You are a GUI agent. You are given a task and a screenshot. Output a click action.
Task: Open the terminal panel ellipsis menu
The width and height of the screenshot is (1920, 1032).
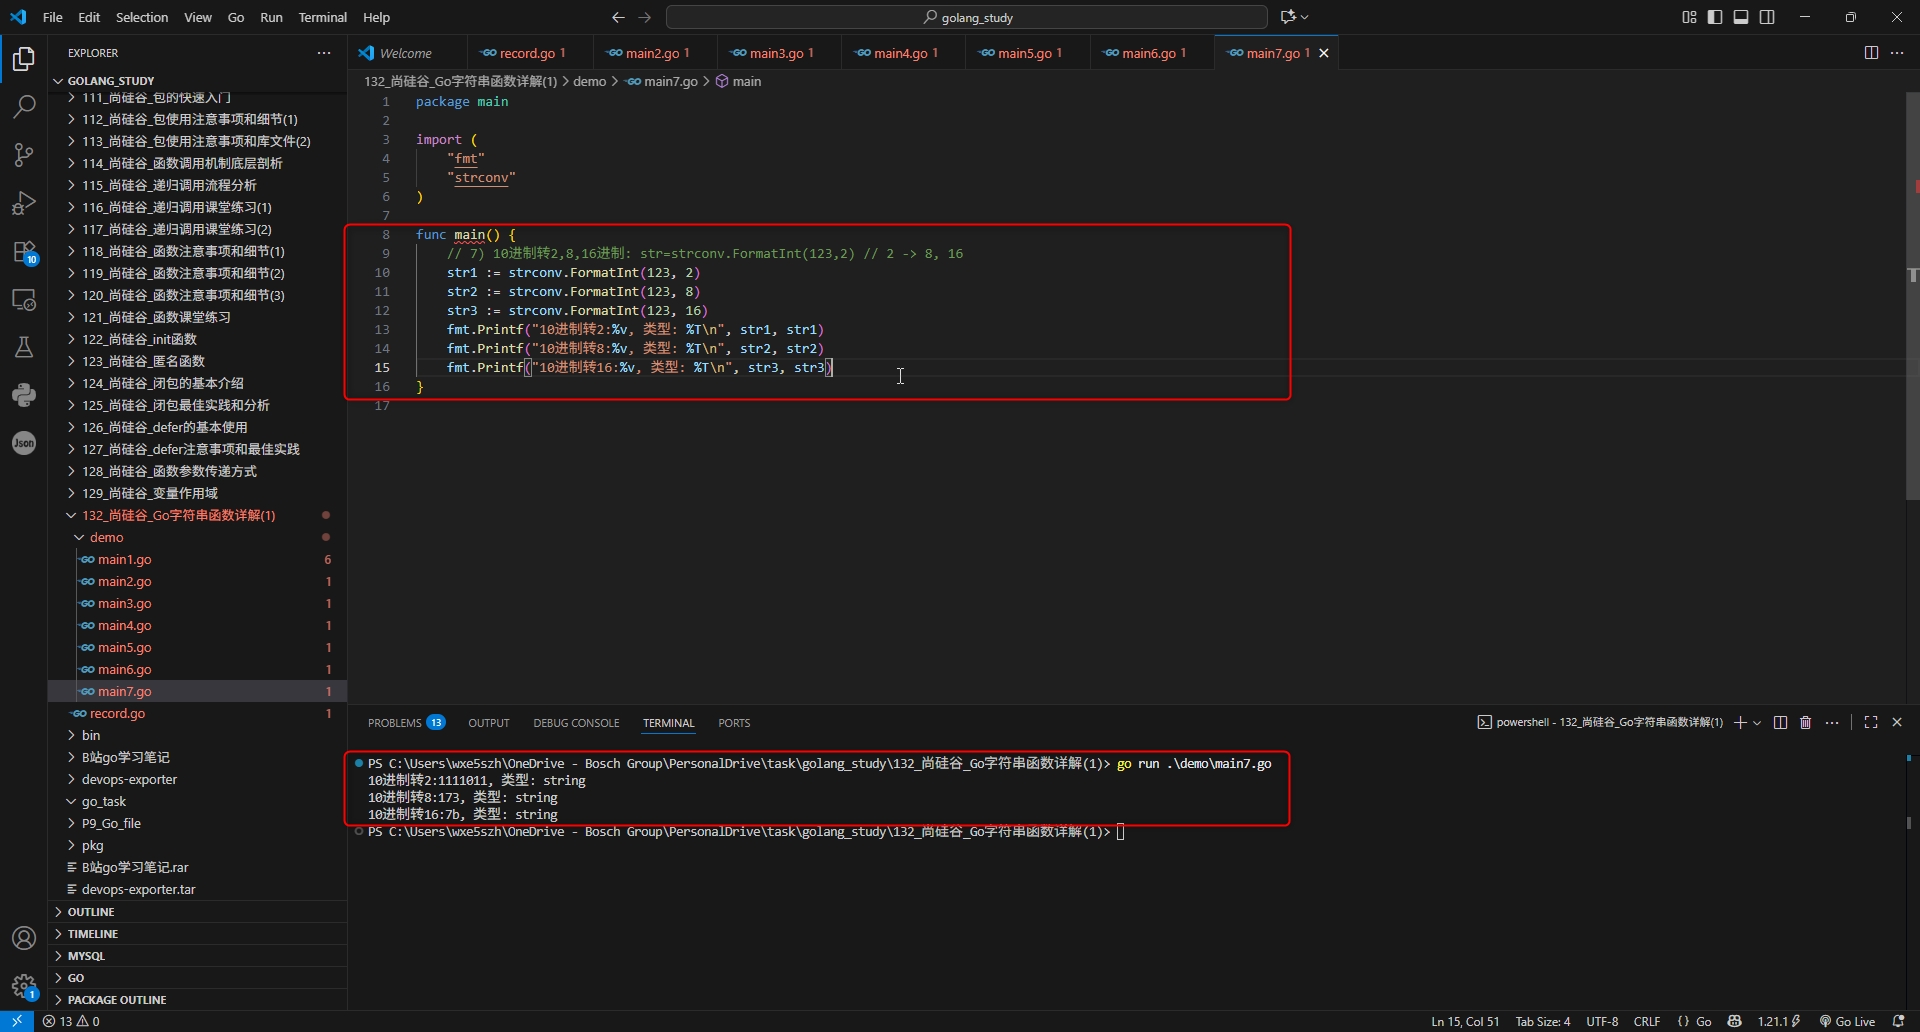click(1832, 722)
